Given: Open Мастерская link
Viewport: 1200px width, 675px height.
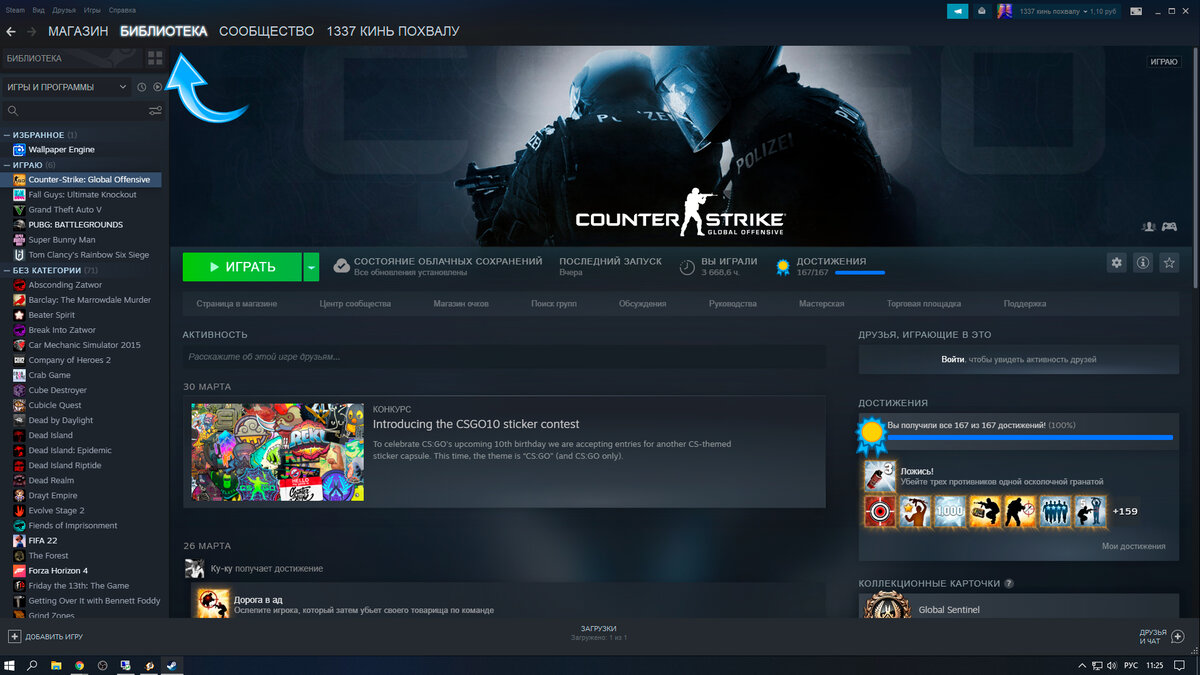Looking at the screenshot, I should [821, 303].
